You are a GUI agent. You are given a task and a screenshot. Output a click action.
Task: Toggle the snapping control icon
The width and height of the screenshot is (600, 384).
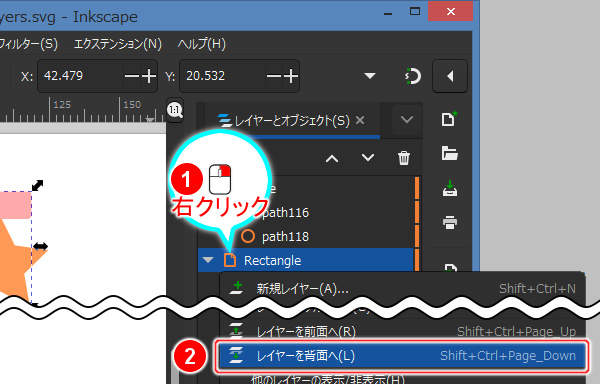click(412, 76)
